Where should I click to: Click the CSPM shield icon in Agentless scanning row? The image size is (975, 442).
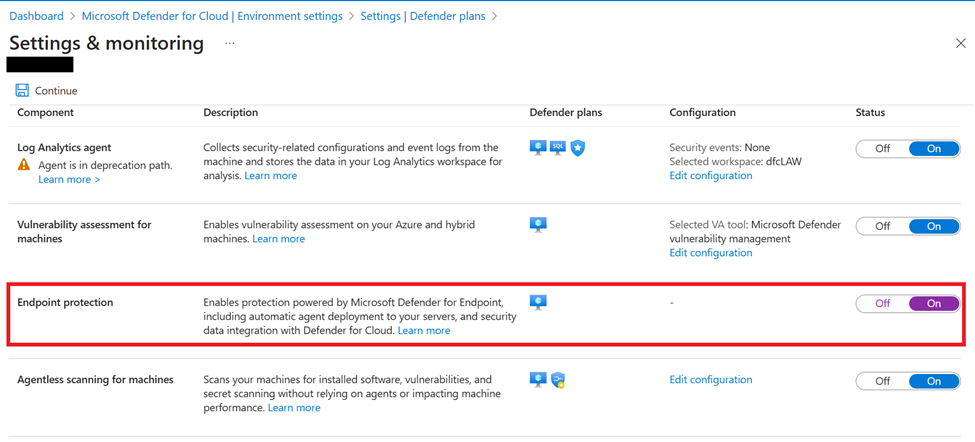pyautogui.click(x=558, y=380)
